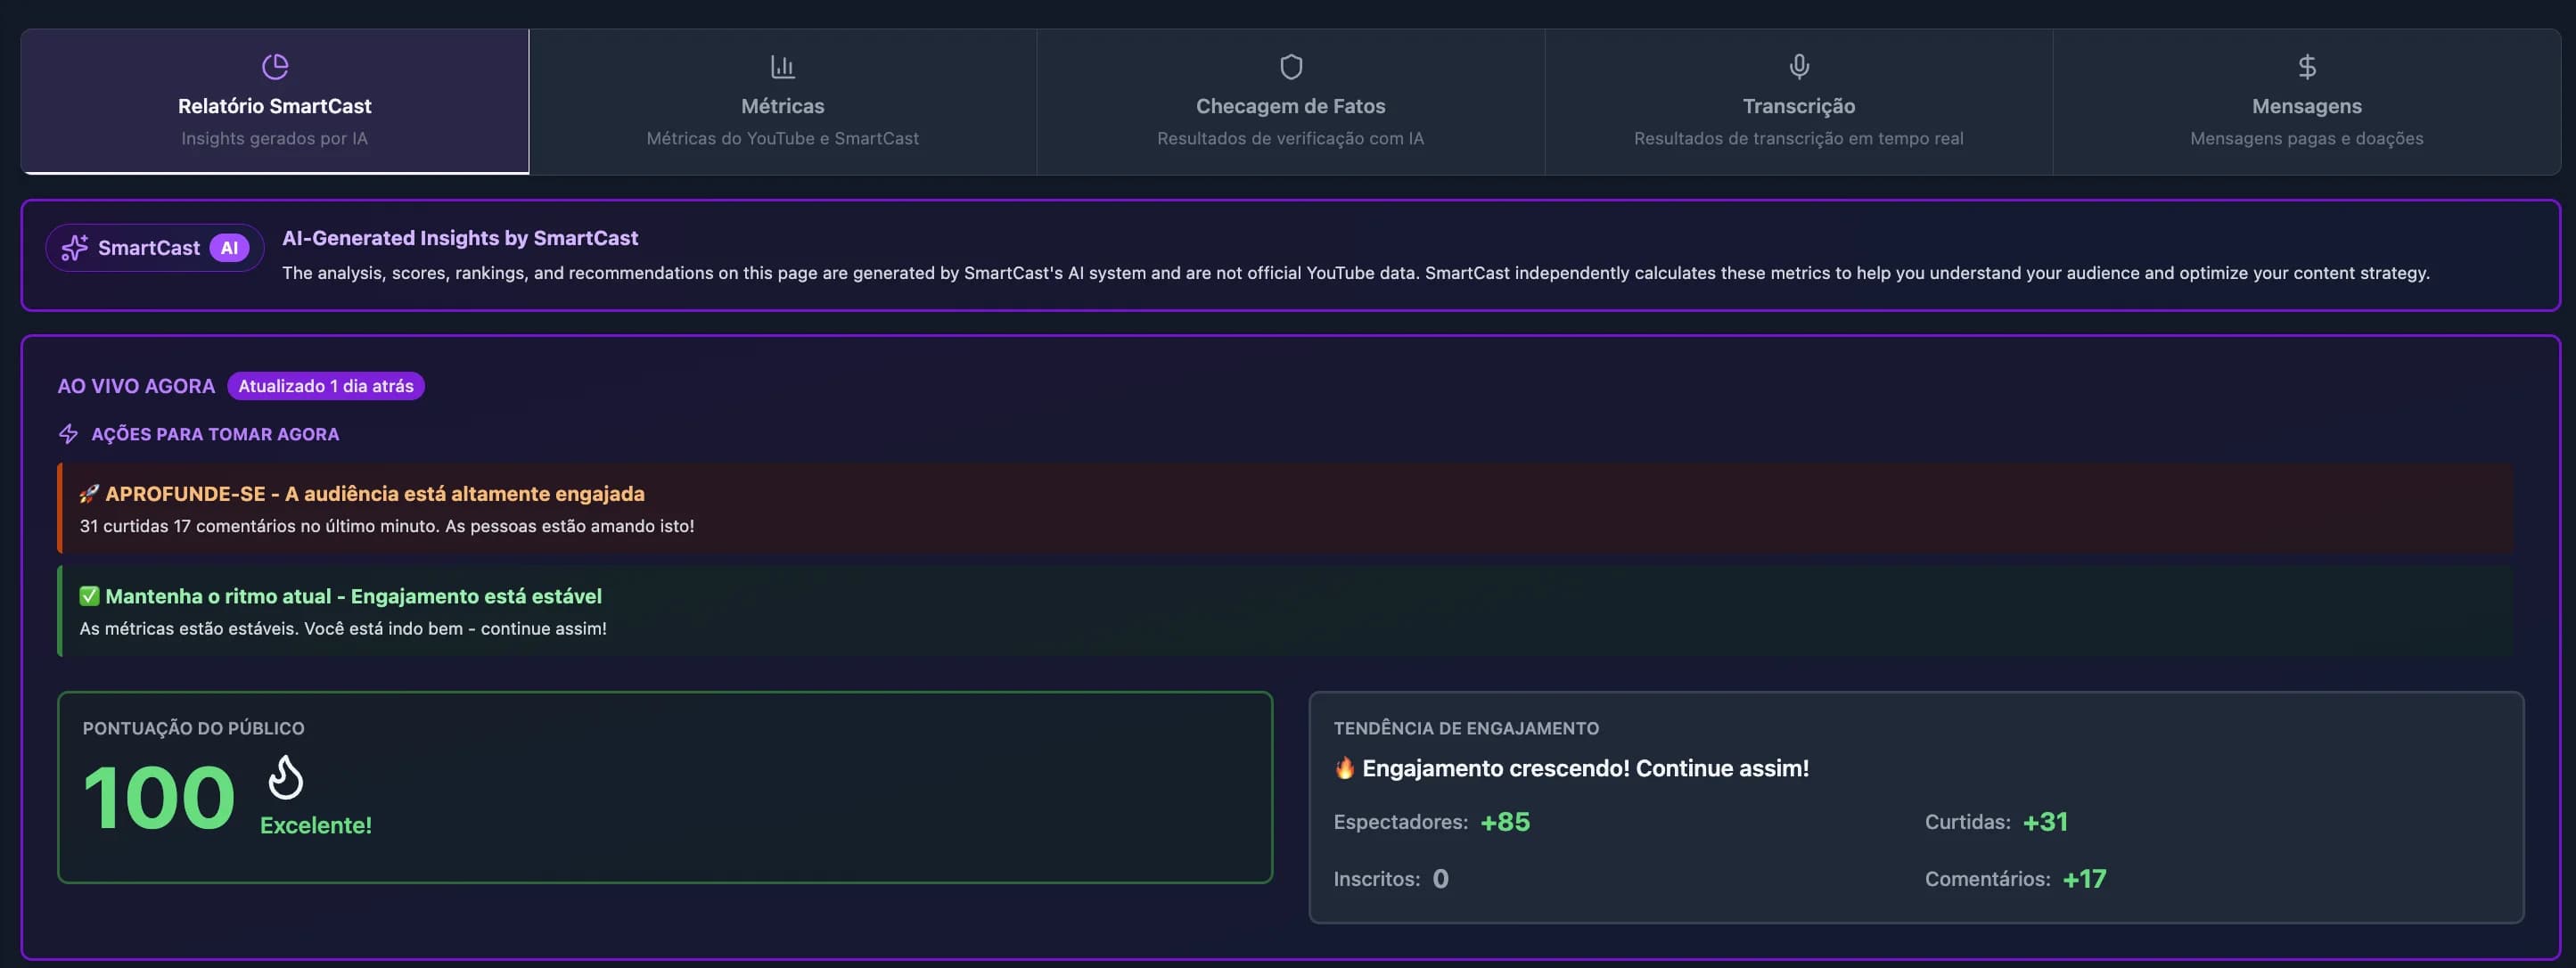2576x968 pixels.
Task: Select the Espectadores +85 metric
Action: [x=1432, y=821]
